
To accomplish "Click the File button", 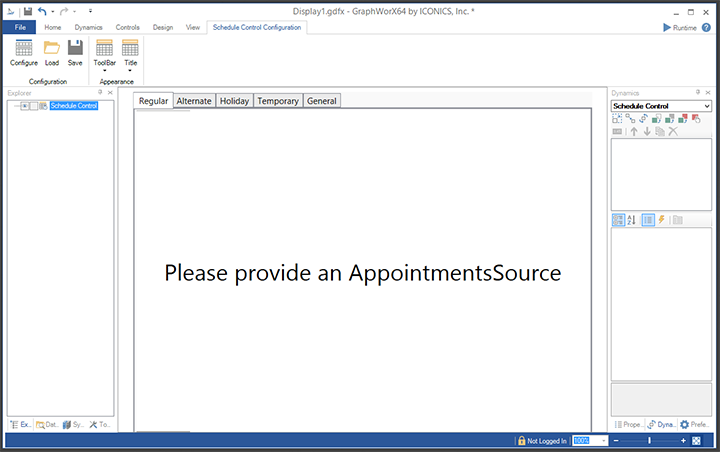I will [20, 27].
